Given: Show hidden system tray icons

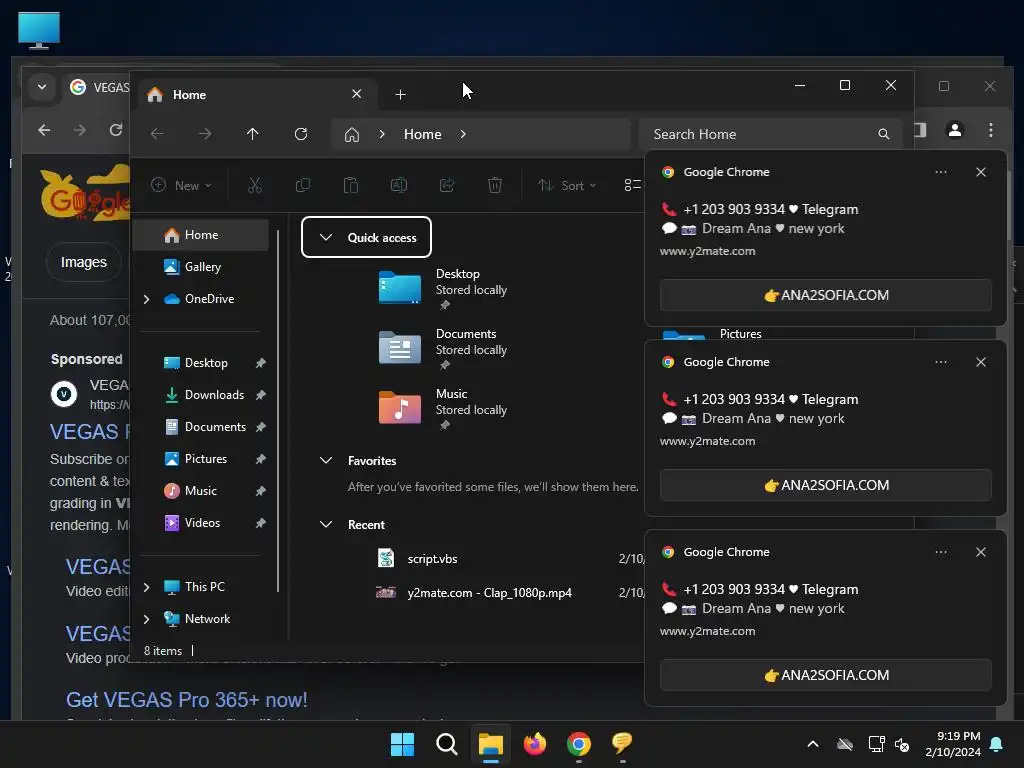Looking at the screenshot, I should (x=813, y=744).
